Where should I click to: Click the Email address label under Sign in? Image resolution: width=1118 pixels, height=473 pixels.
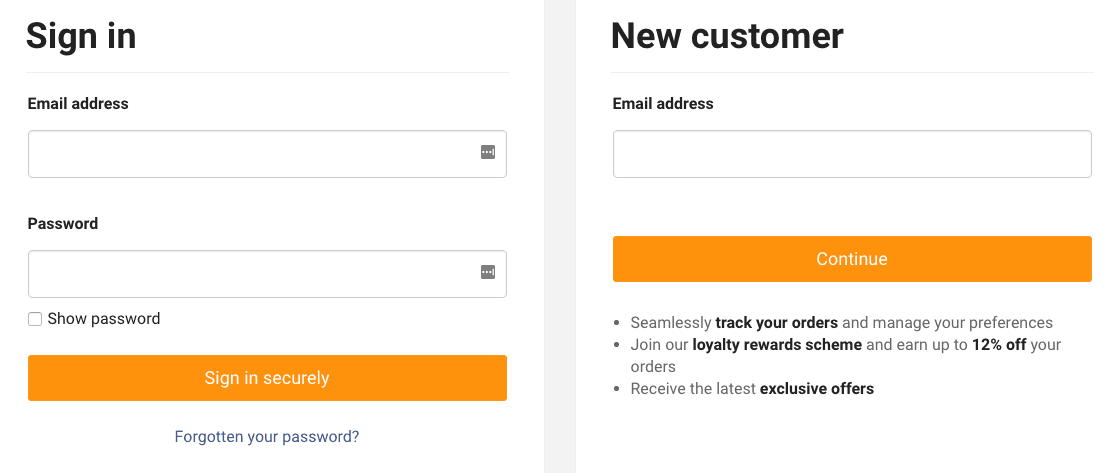[78, 104]
